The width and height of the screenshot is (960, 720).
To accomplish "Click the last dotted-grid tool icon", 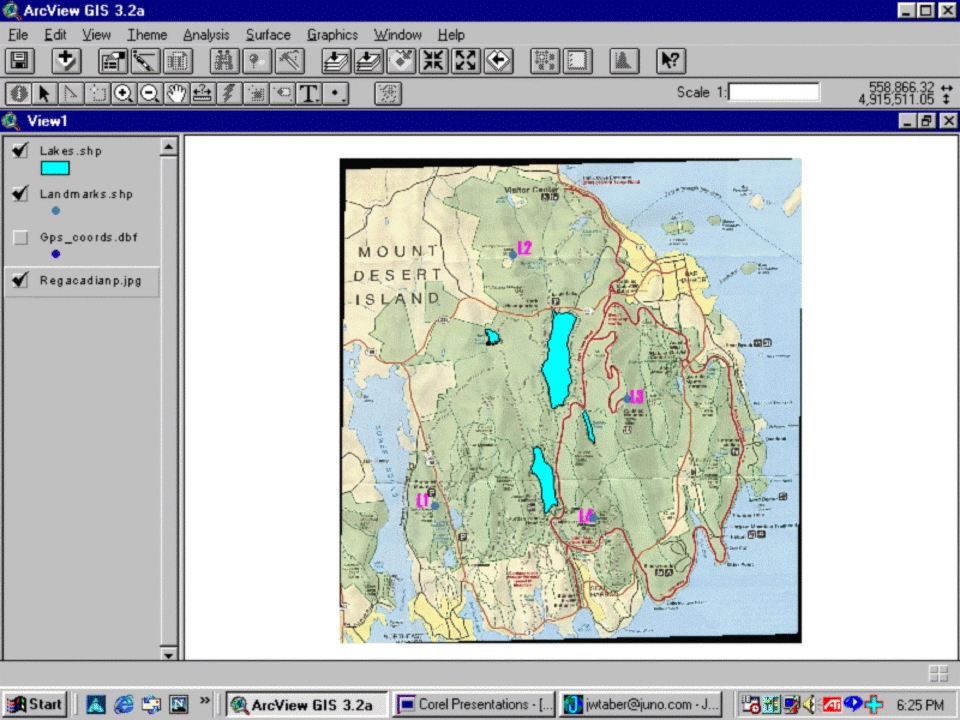I will point(388,93).
